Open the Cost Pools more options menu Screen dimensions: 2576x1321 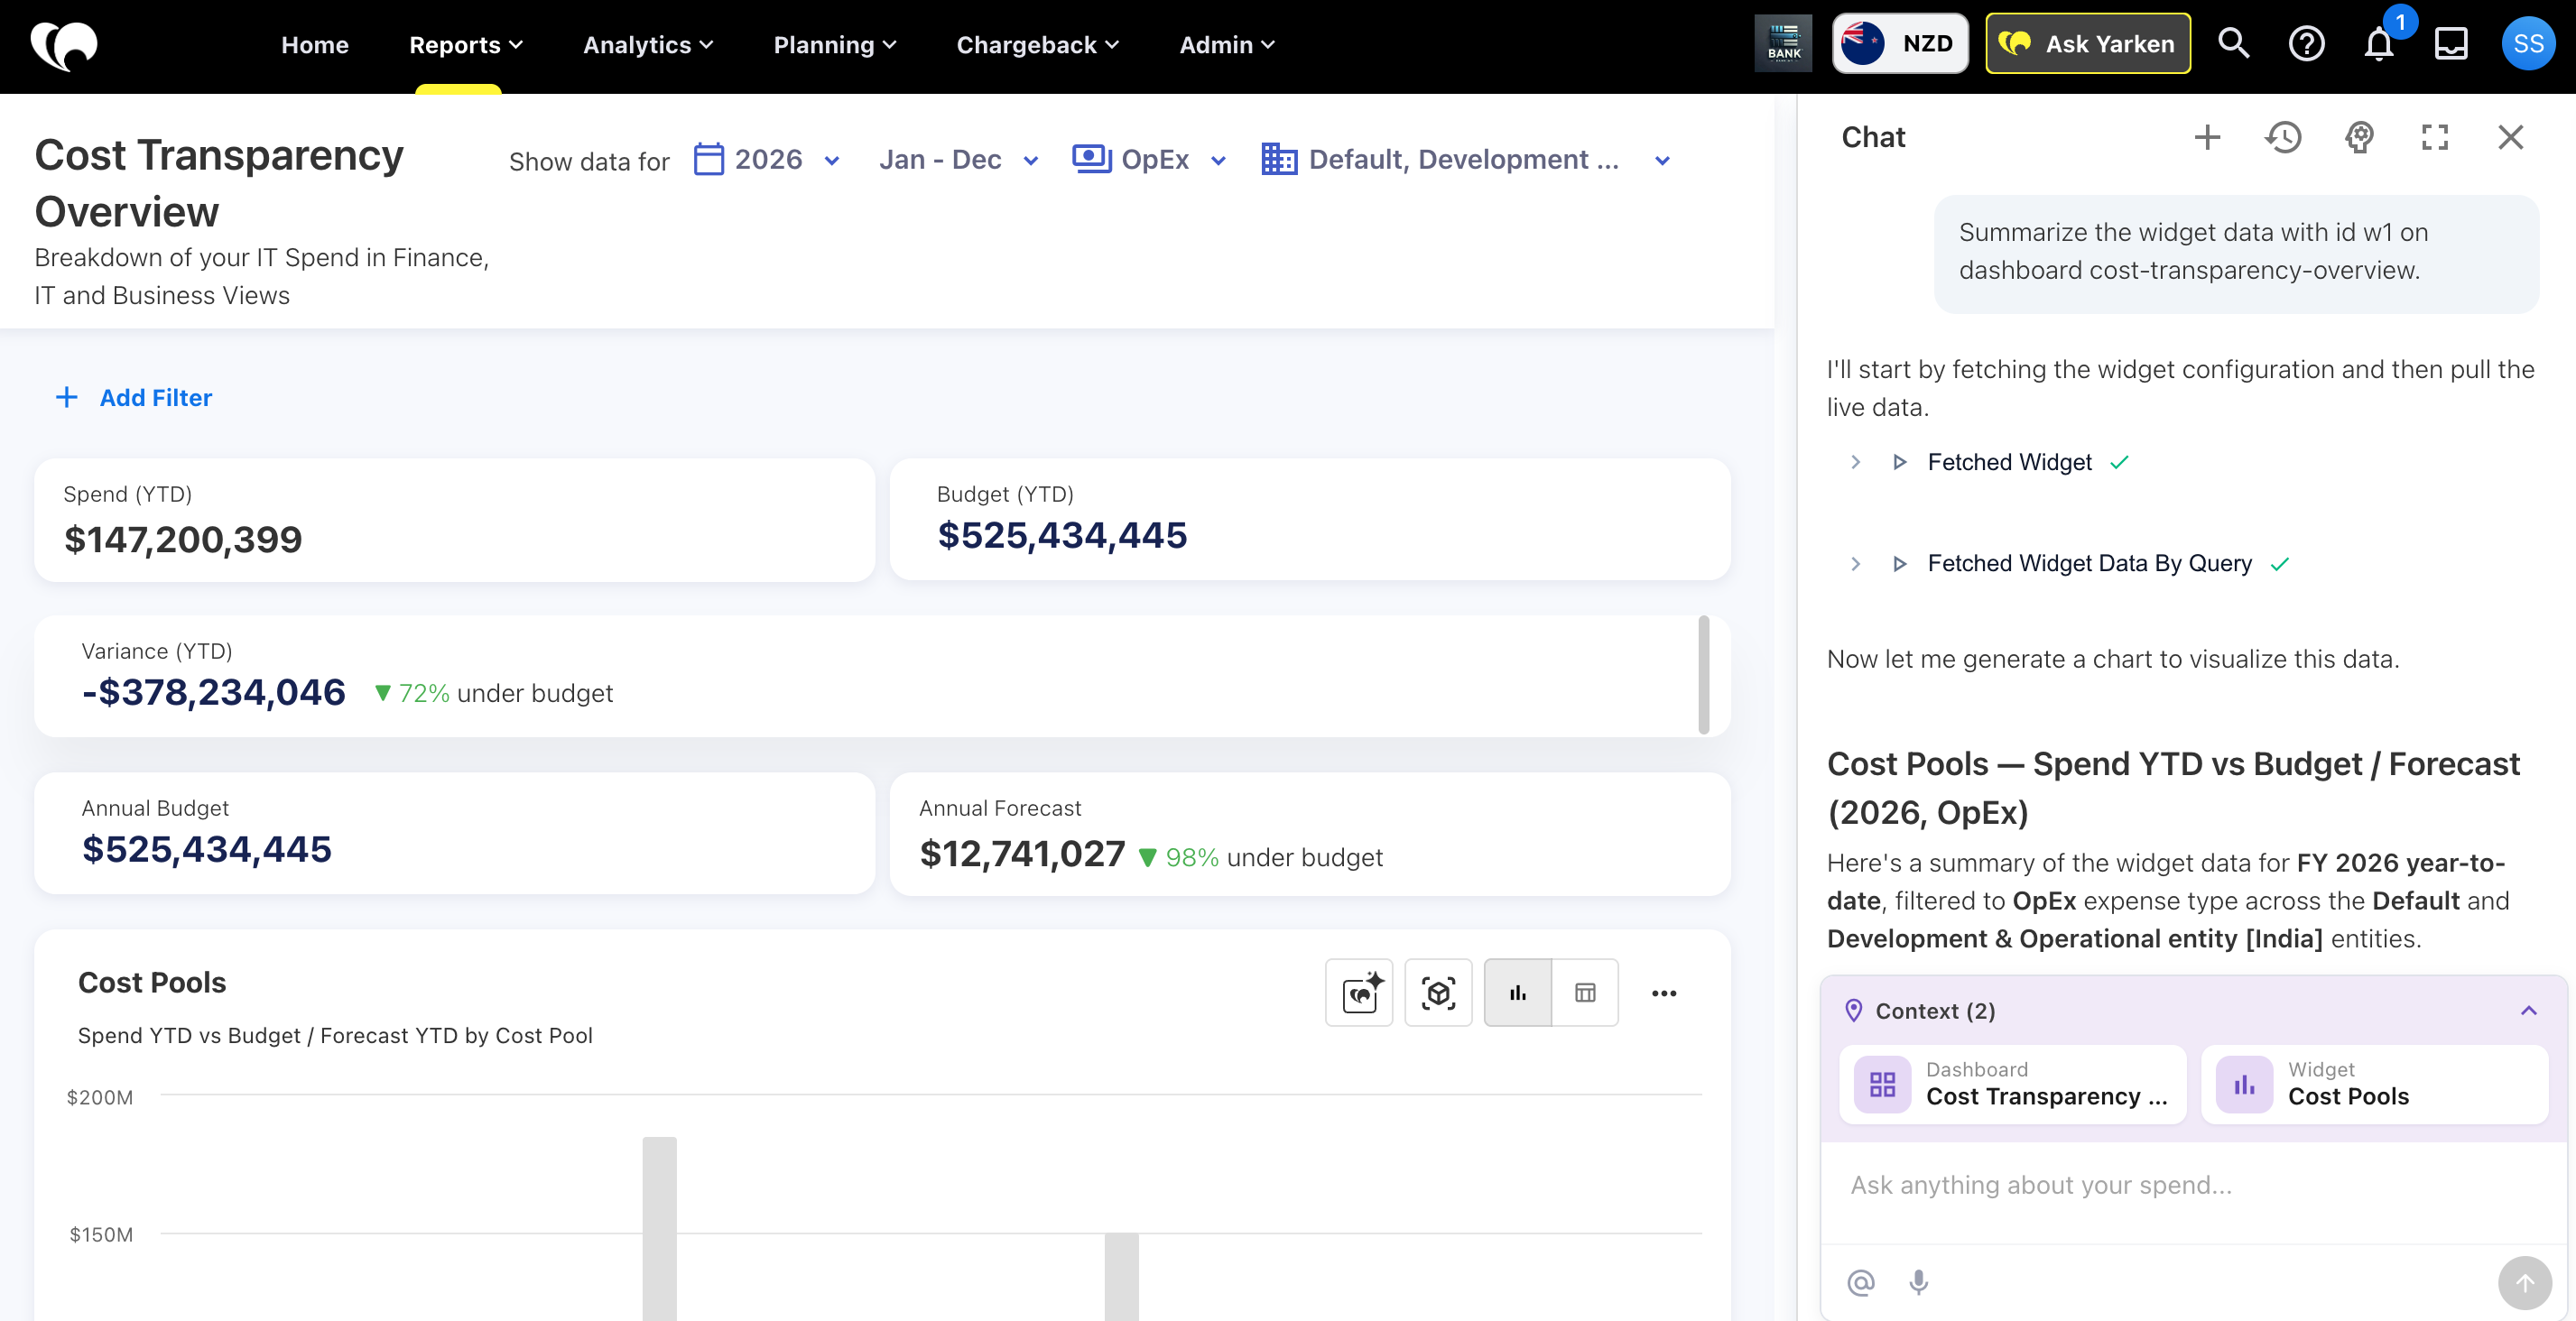[1664, 993]
